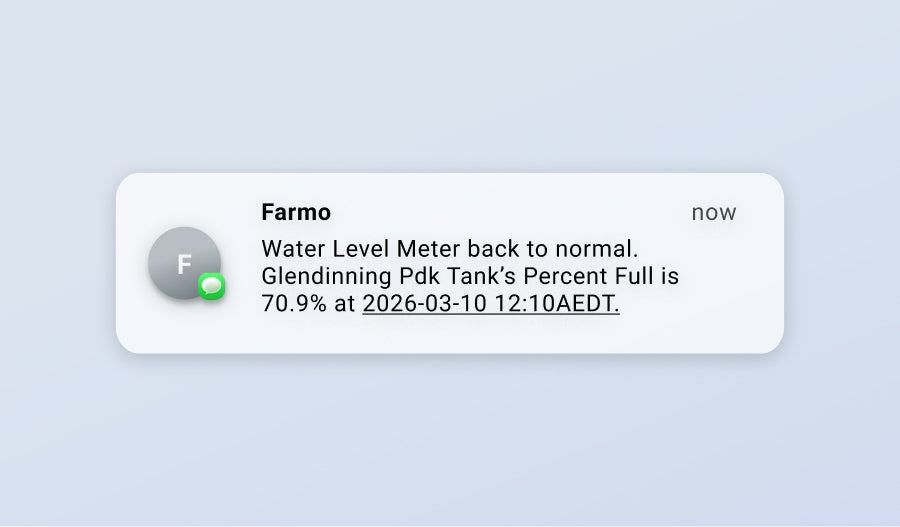Viewport: 900px width, 527px height.
Task: Click the background outside the notification
Action: tap(450, 440)
